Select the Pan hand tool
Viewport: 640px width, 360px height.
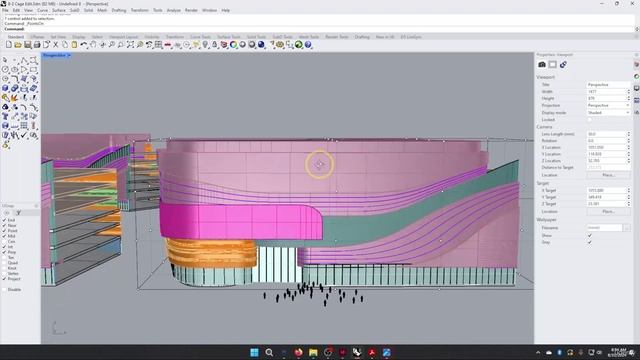(93, 44)
